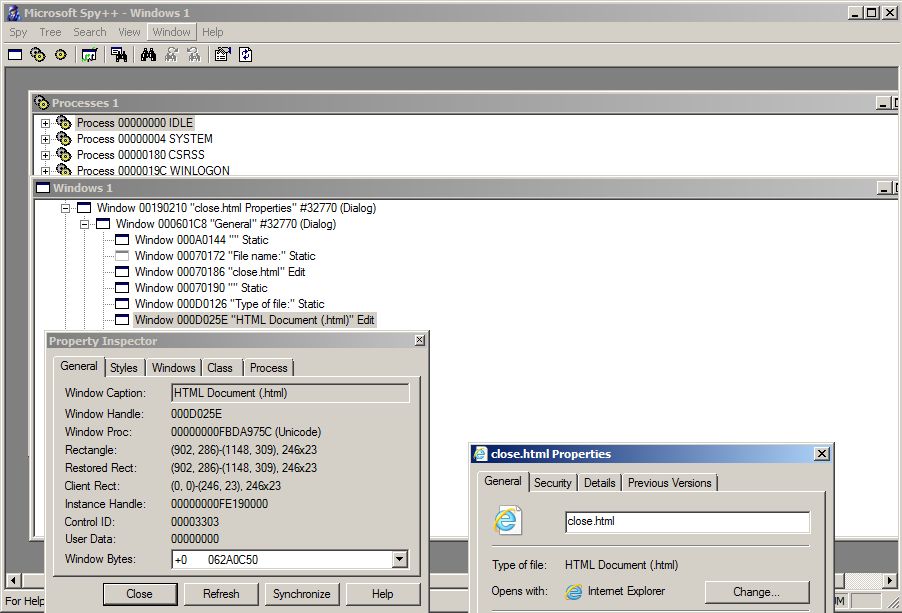The image size is (902, 613).
Task: Click the window icon of close.html Edit row
Action: pyautogui.click(x=122, y=272)
